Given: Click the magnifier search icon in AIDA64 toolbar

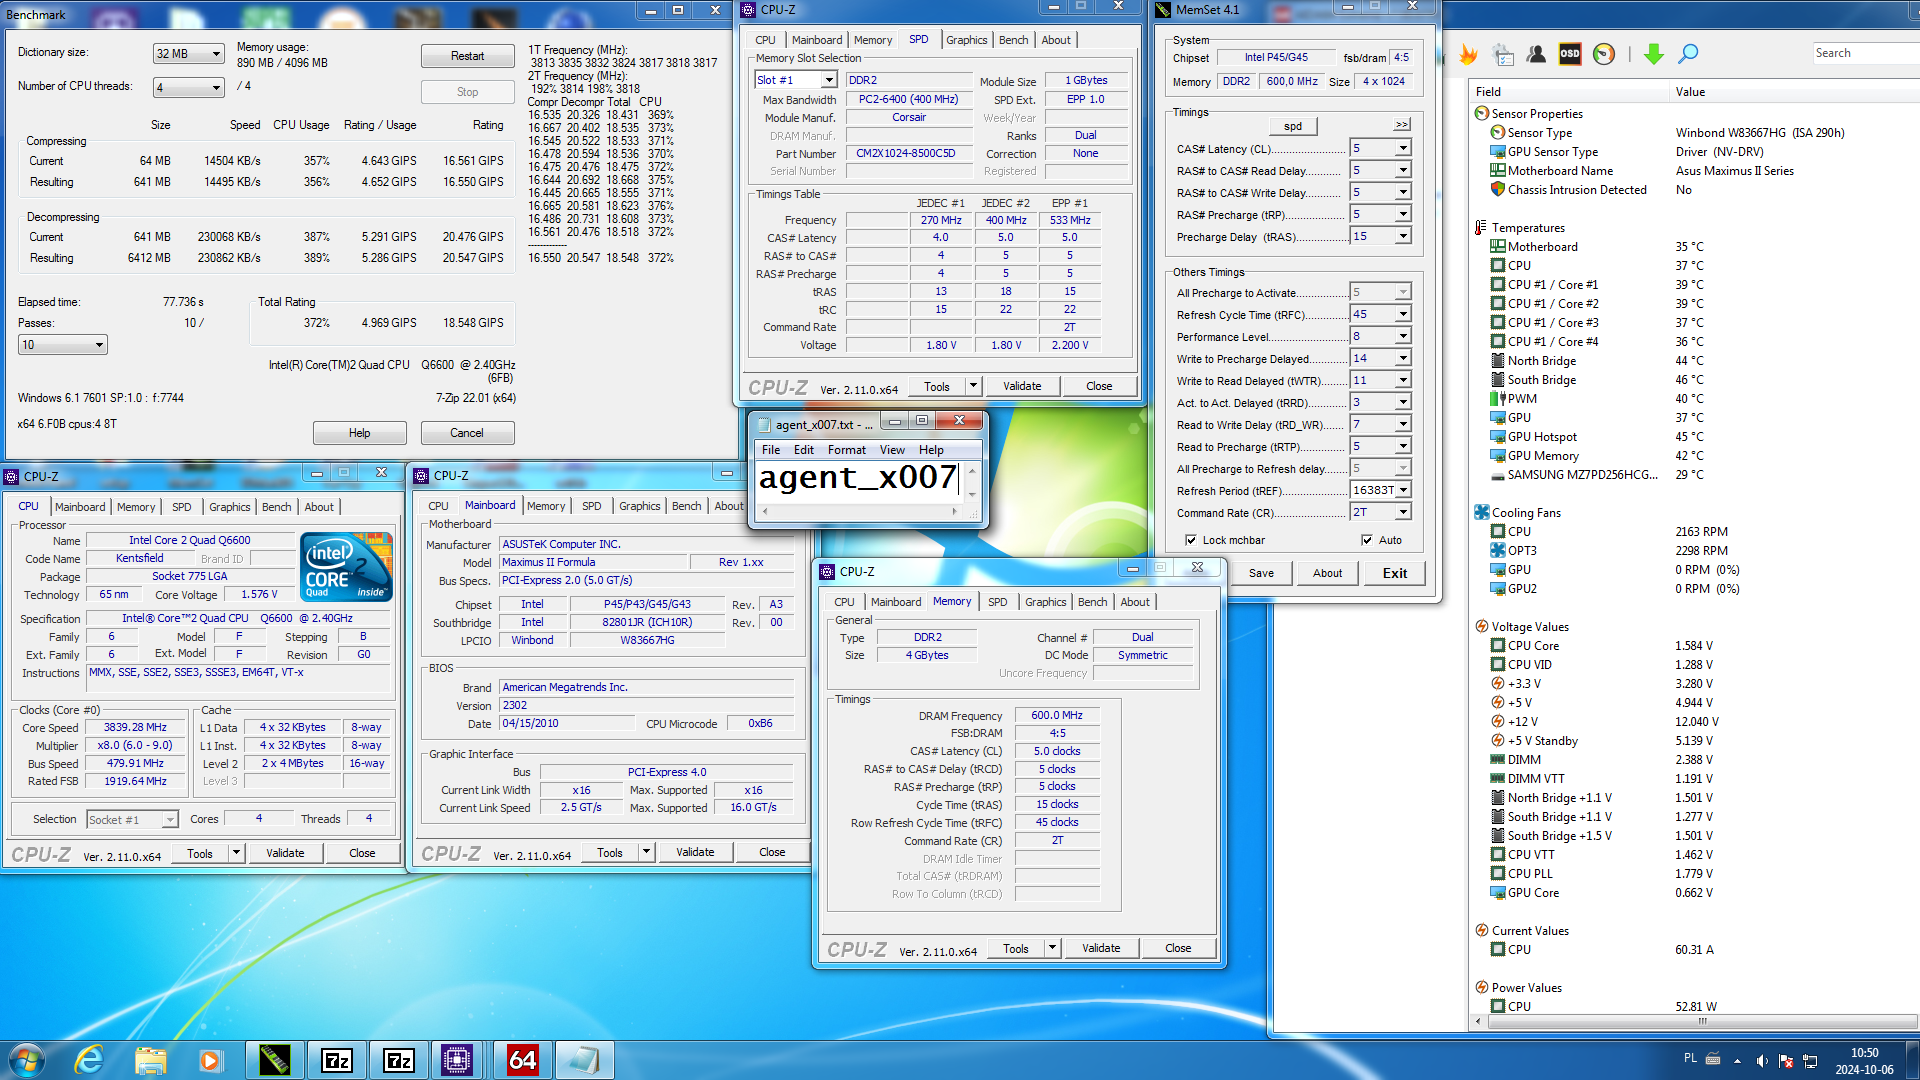Looking at the screenshot, I should coord(1688,54).
